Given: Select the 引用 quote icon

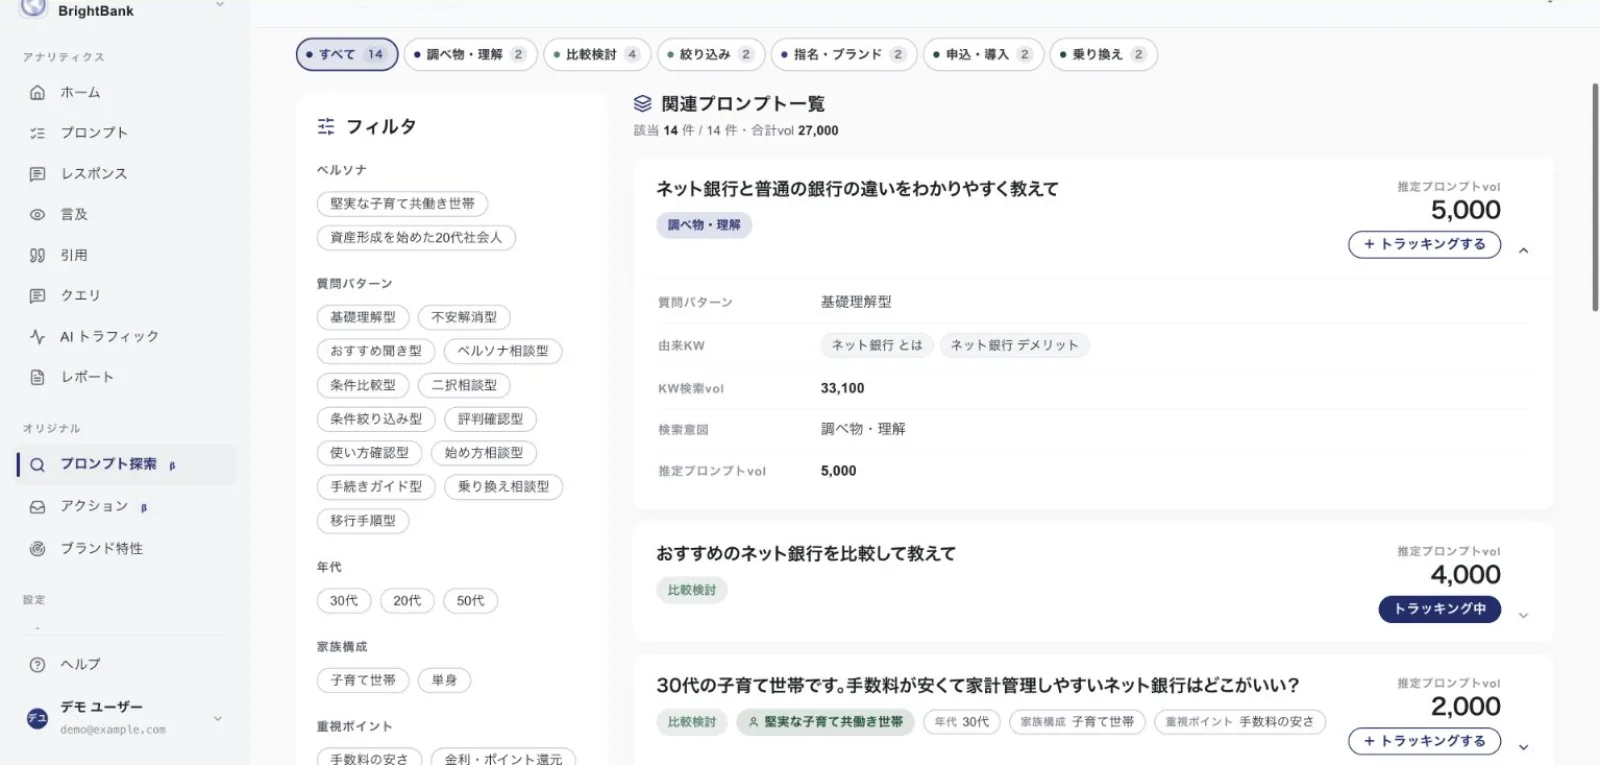Looking at the screenshot, I should click(37, 255).
